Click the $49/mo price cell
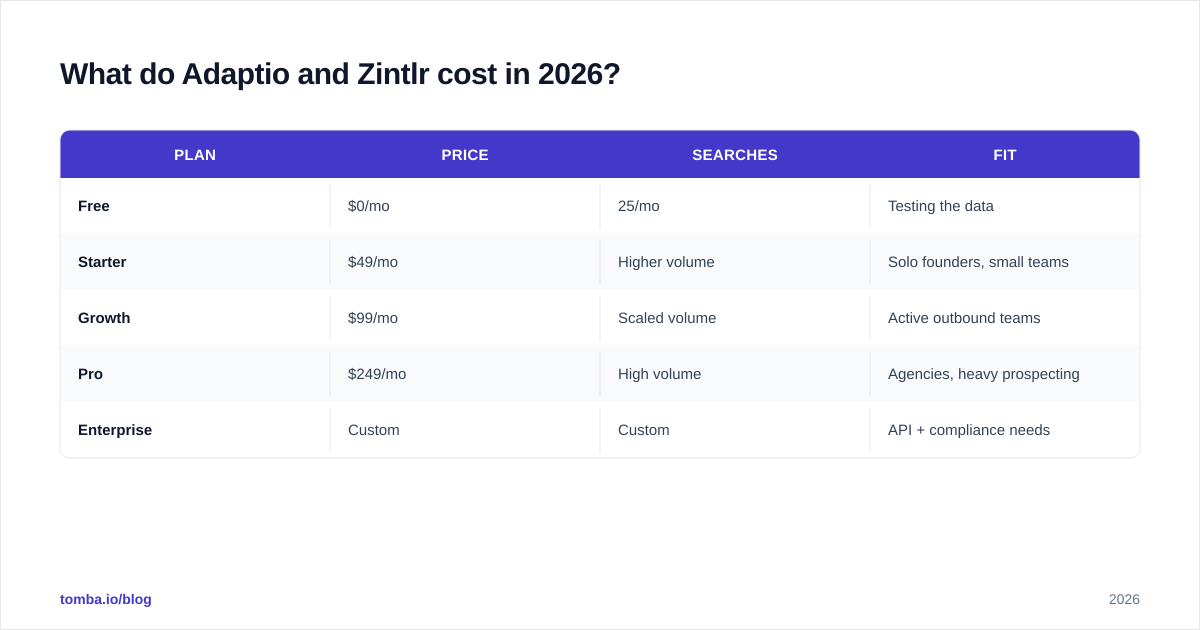 point(465,262)
